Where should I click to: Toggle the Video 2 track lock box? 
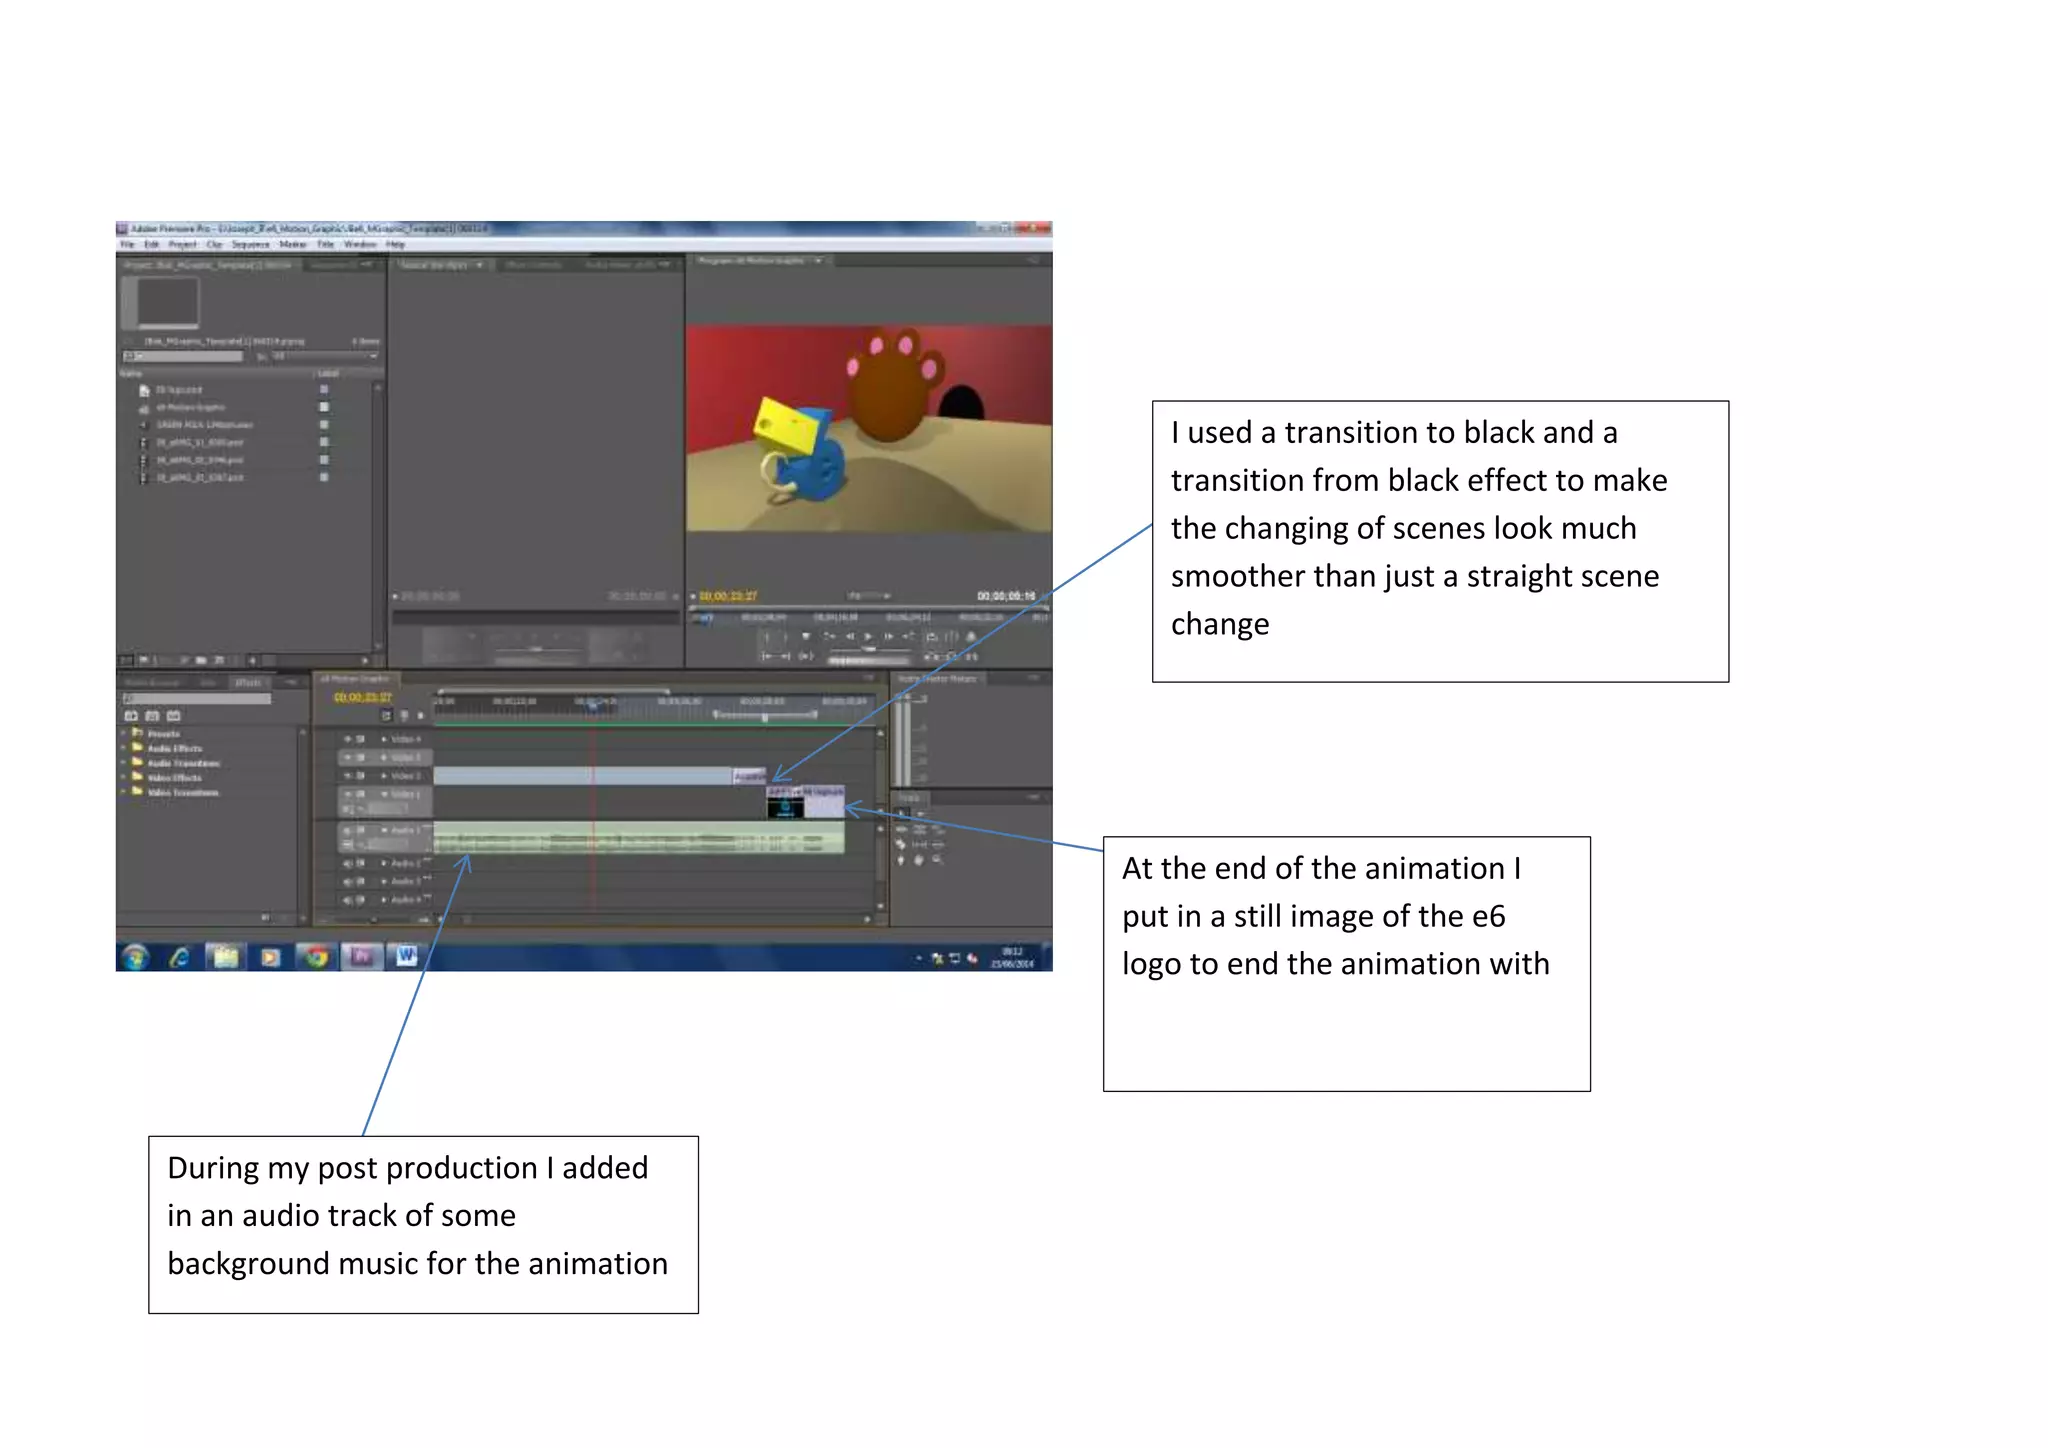click(x=361, y=776)
